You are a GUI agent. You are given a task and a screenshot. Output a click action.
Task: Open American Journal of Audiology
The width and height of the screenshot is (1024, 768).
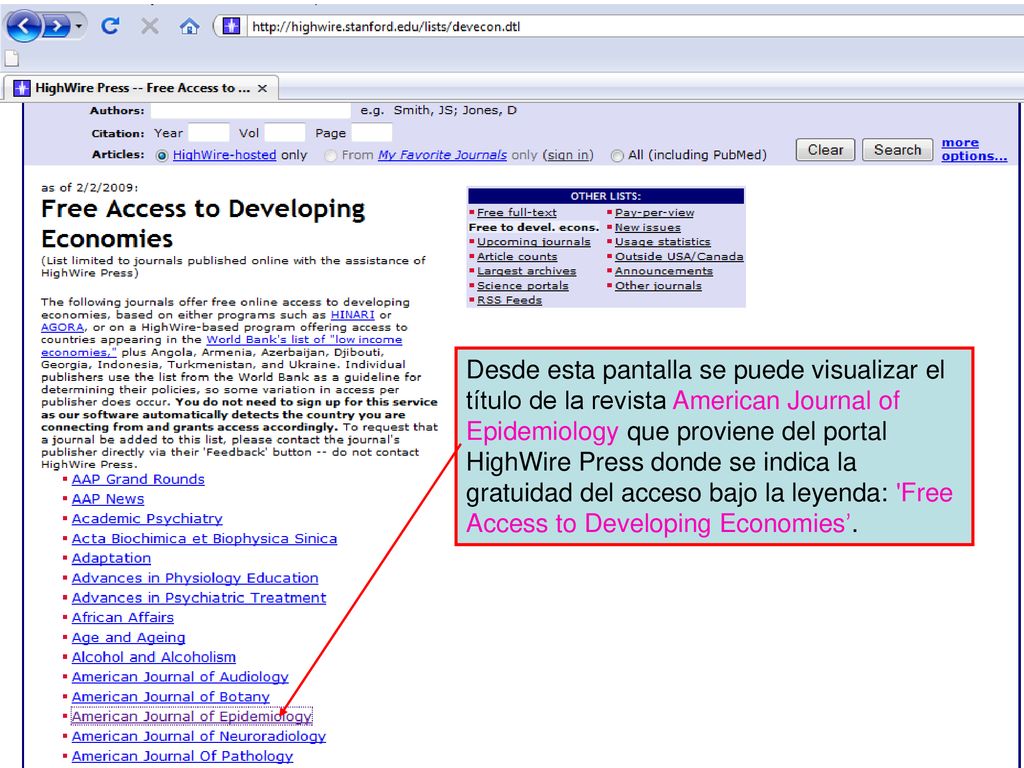point(180,677)
